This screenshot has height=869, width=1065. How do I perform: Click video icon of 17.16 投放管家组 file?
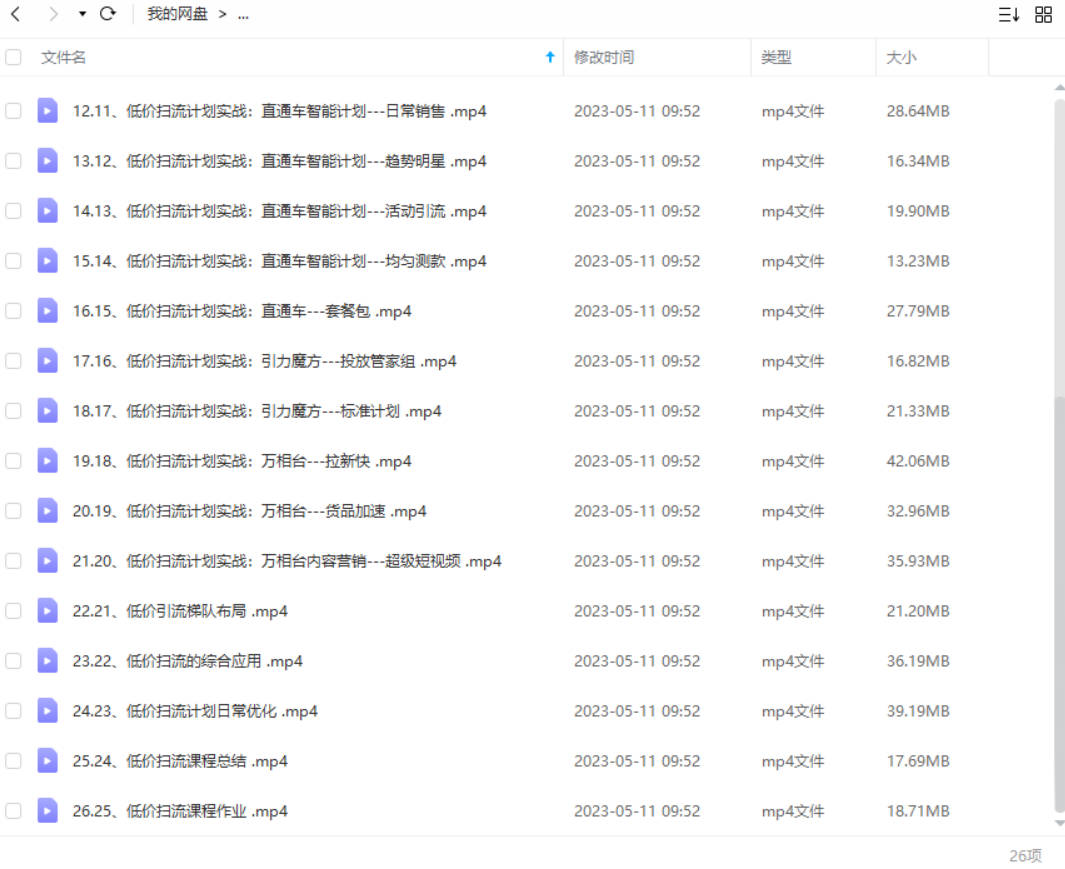tap(47, 361)
